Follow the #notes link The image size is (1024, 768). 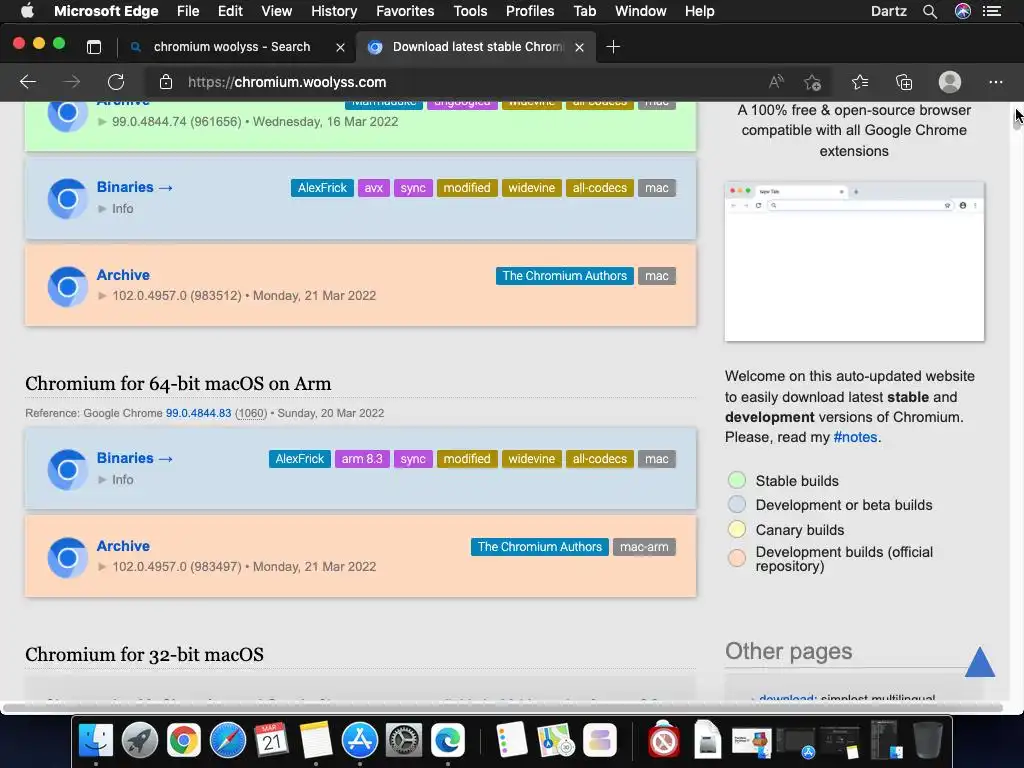pos(856,437)
